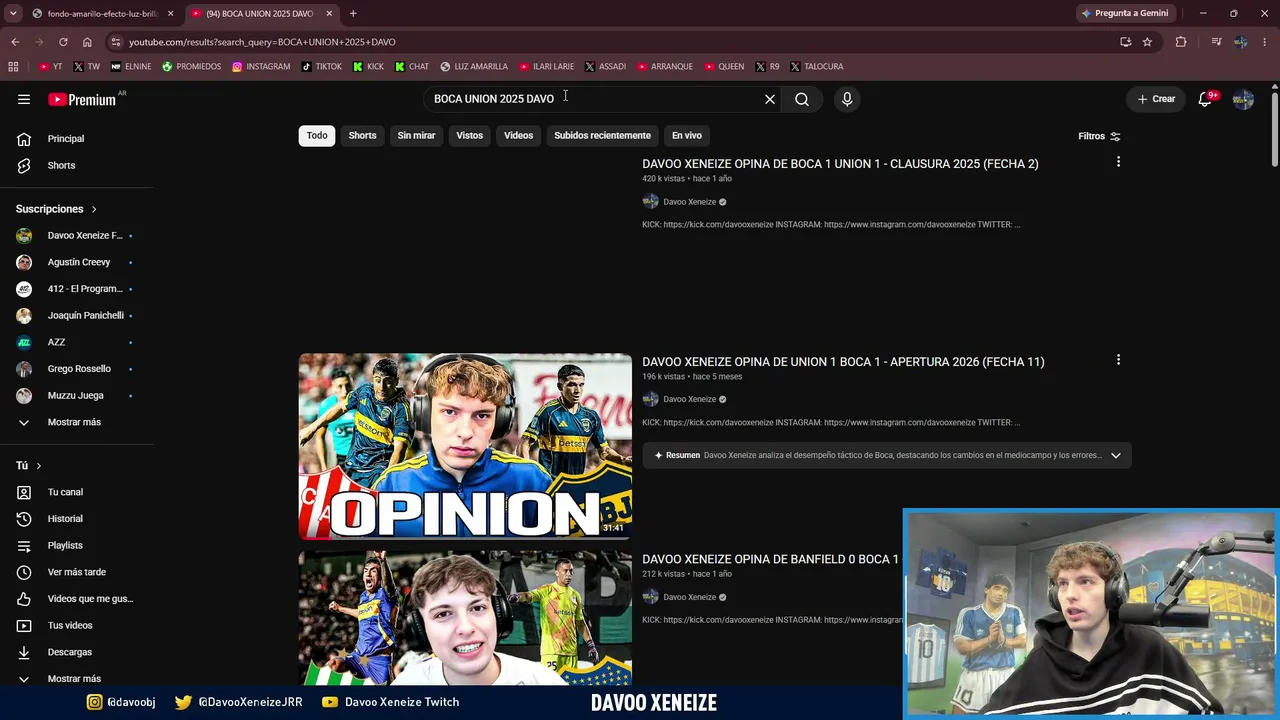The height and width of the screenshot is (720, 1280).
Task: Close the BOCA UNION 2025 DAVO tab
Action: [329, 13]
